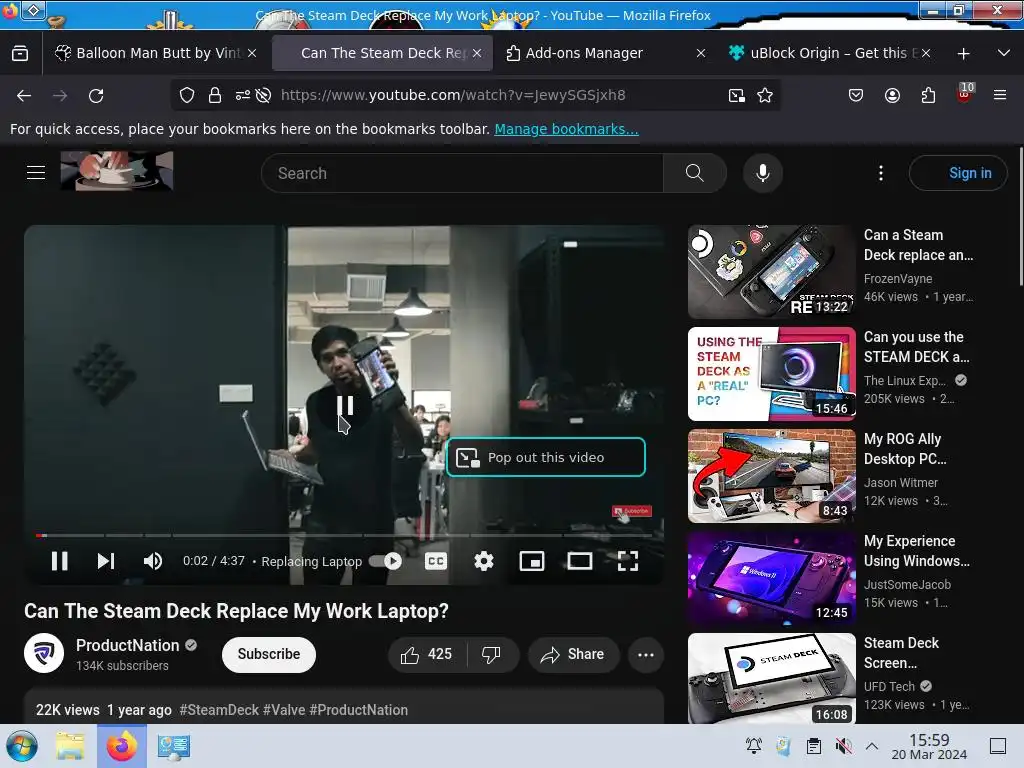Click Pop out this video button

[x=546, y=457]
